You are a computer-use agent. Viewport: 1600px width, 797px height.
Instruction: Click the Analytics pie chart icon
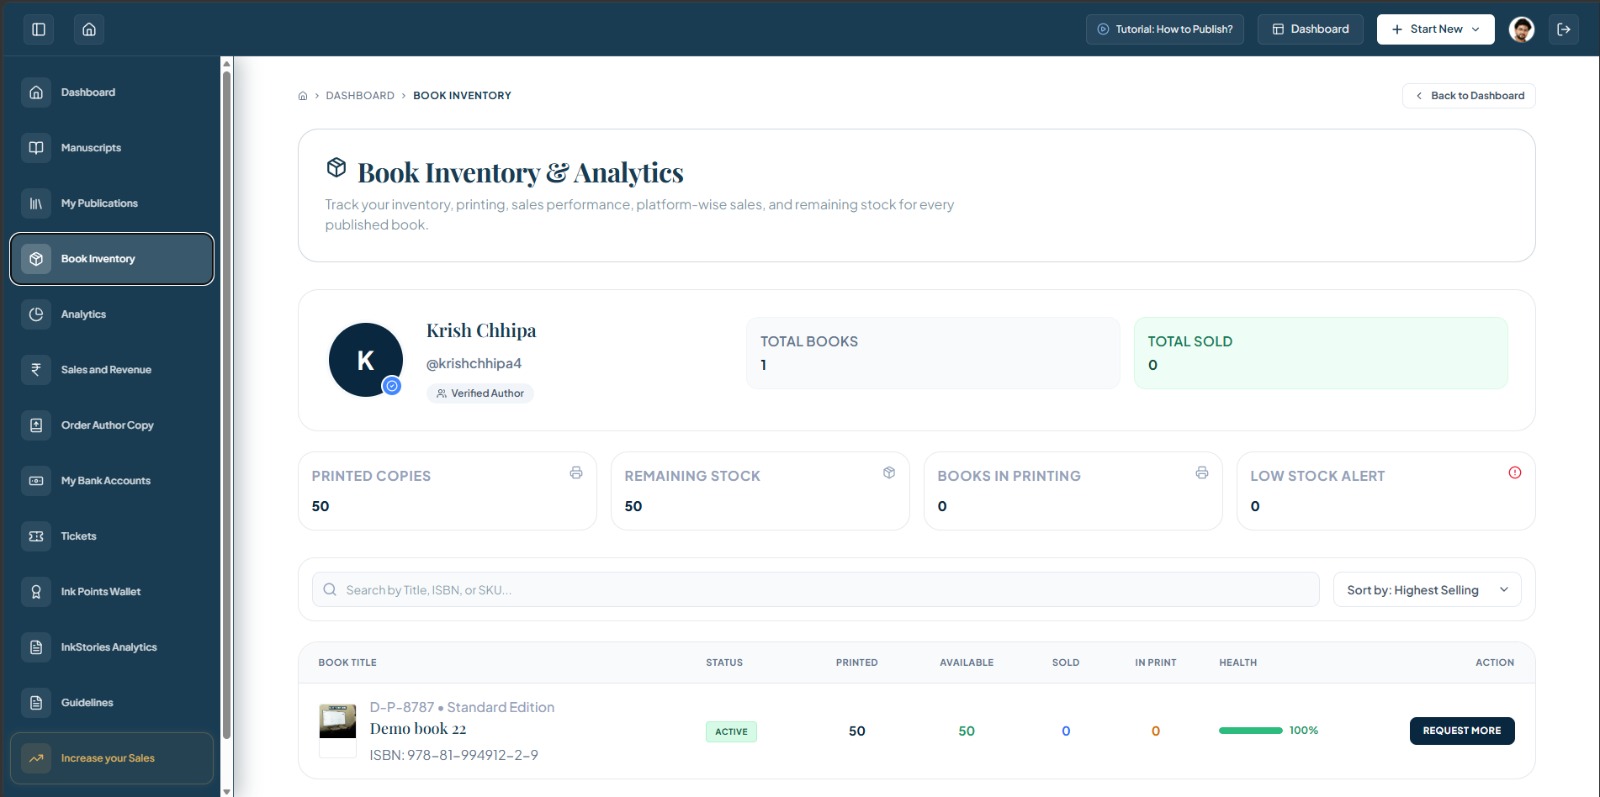(x=36, y=314)
